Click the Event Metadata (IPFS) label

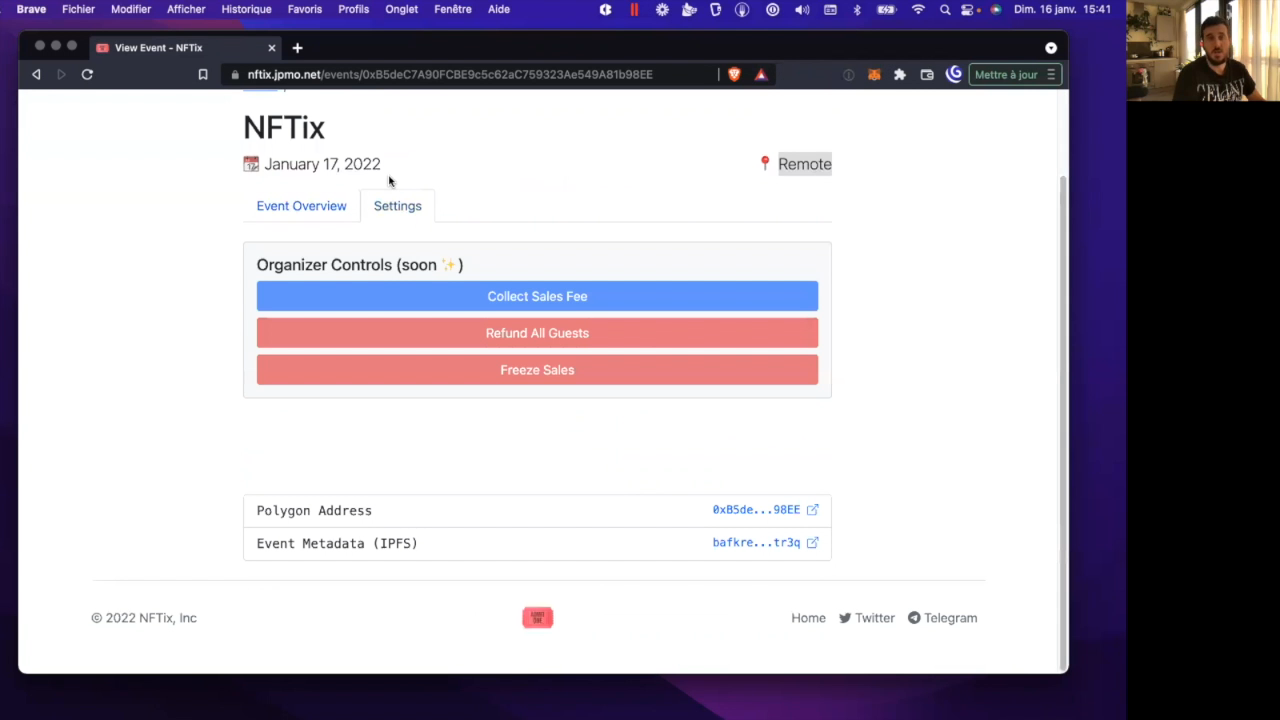(x=337, y=543)
